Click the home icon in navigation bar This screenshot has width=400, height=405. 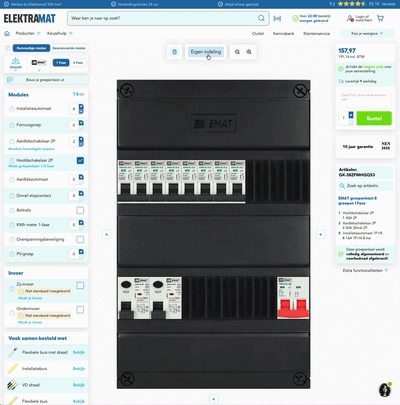coord(7,33)
